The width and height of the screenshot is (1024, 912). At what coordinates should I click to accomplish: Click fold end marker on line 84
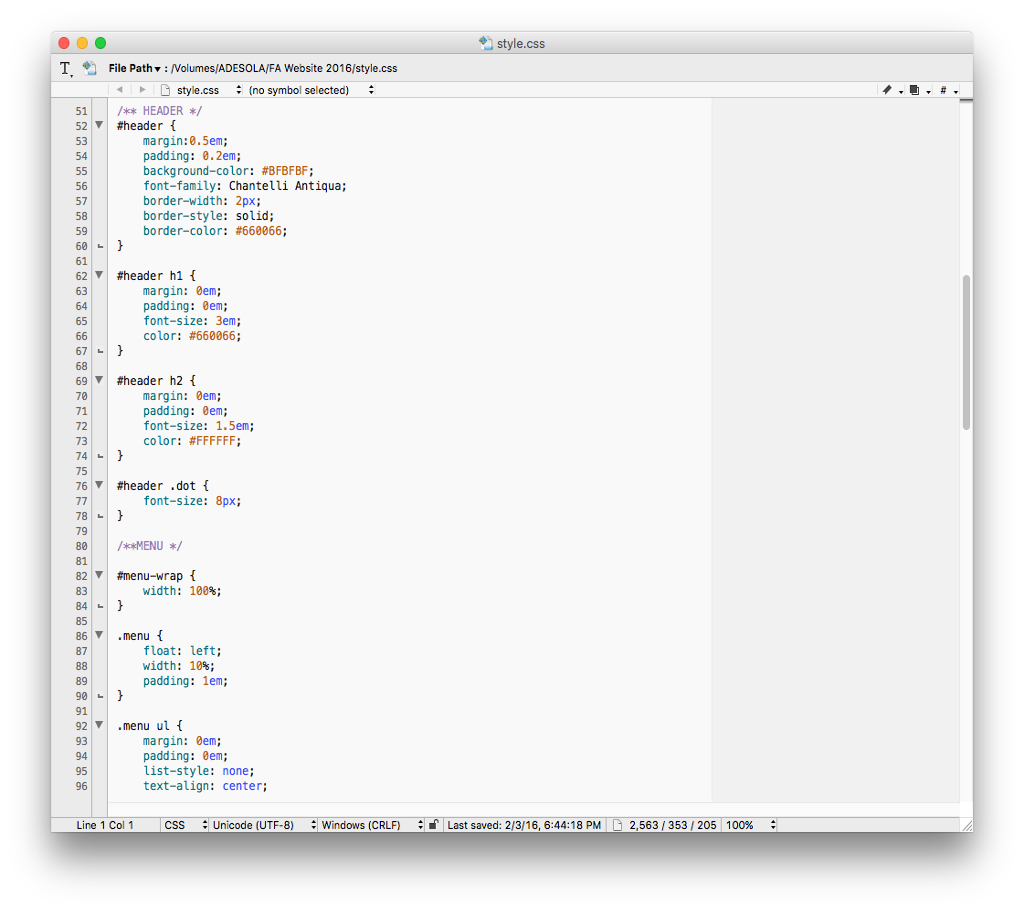pyautogui.click(x=100, y=606)
